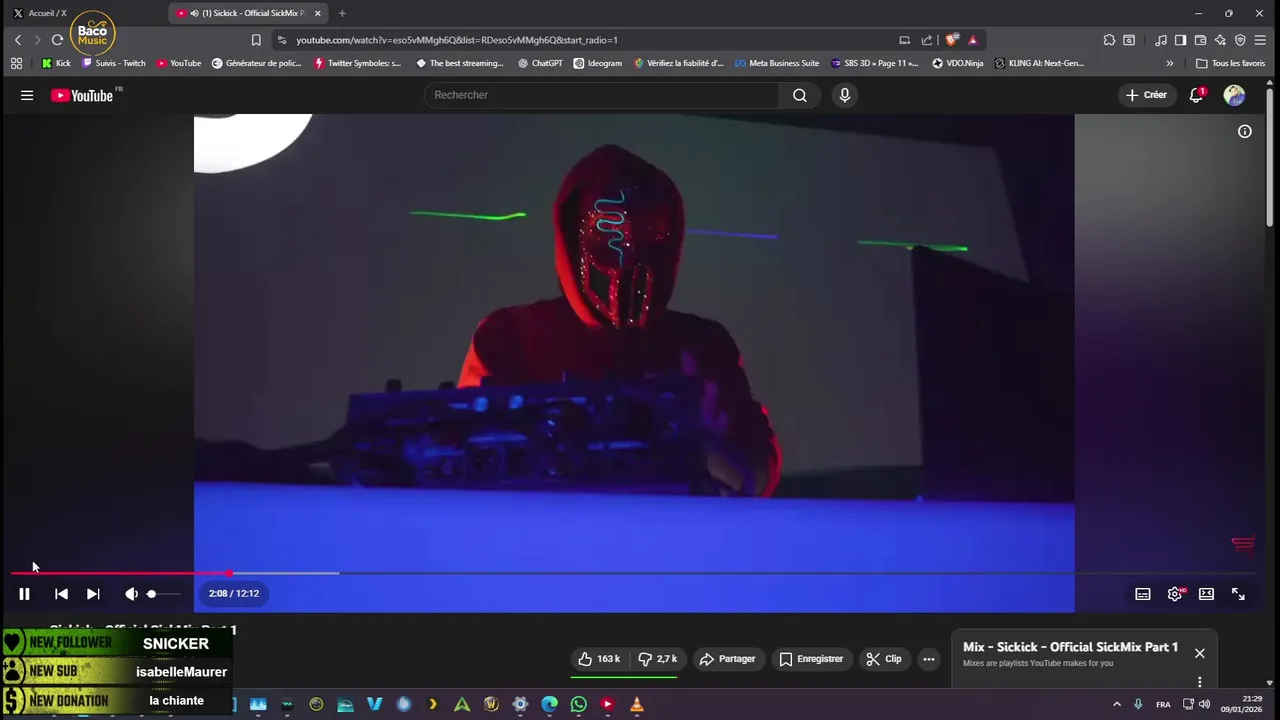Toggle the browser sidebar panel
This screenshot has width=1280, height=720.
1180,40
